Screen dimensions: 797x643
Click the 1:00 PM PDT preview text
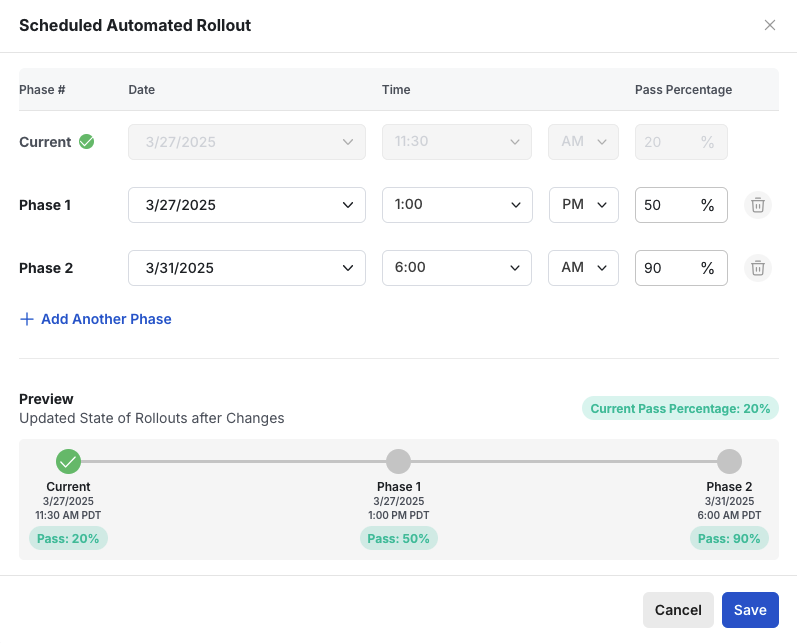click(x=398, y=515)
